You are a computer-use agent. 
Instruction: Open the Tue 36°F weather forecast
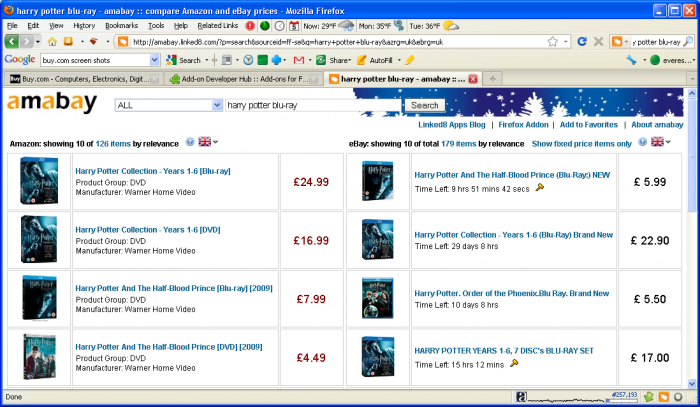(x=434, y=26)
